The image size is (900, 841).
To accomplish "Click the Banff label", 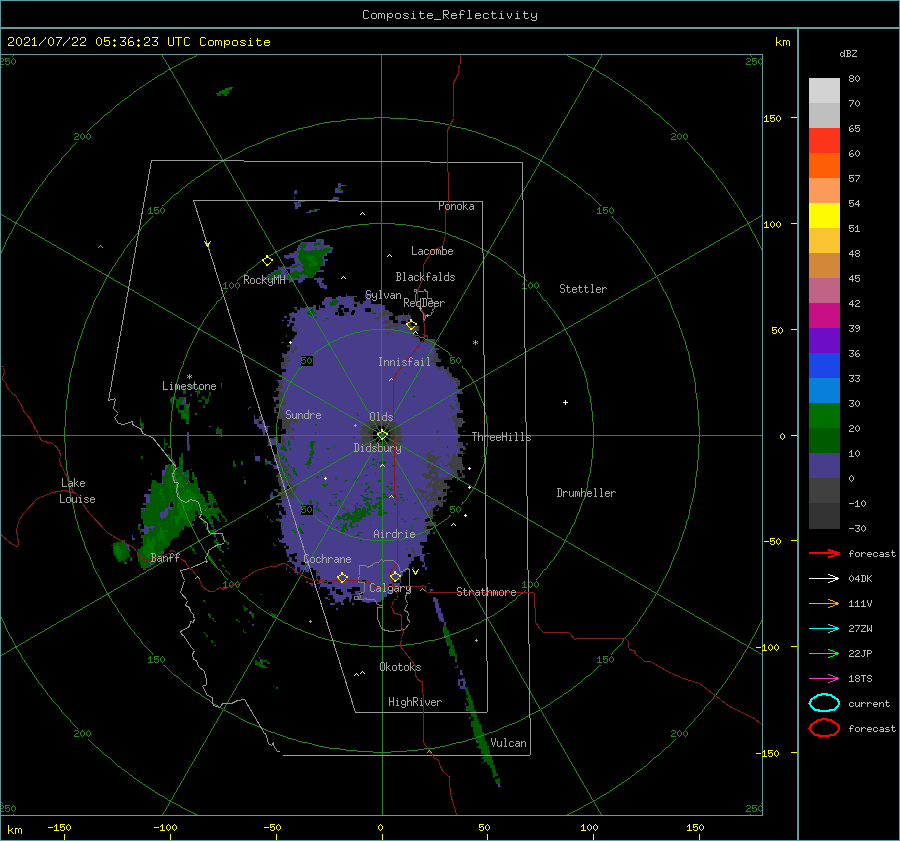I will click(165, 557).
